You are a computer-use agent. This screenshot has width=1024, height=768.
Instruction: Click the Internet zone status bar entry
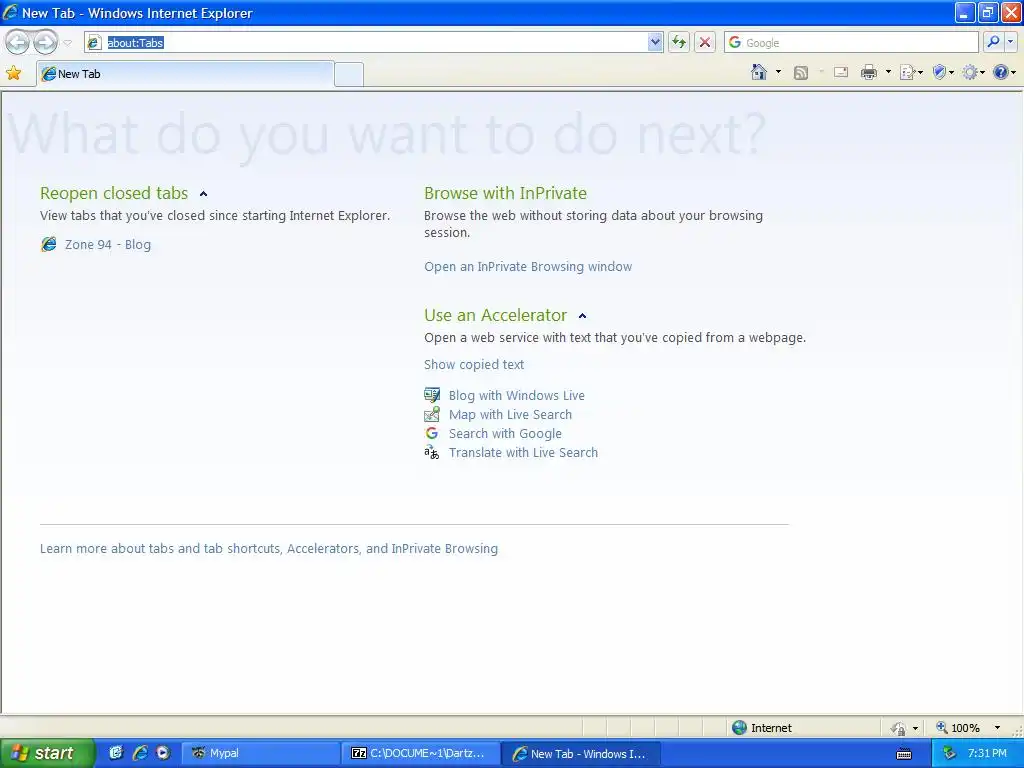762,728
